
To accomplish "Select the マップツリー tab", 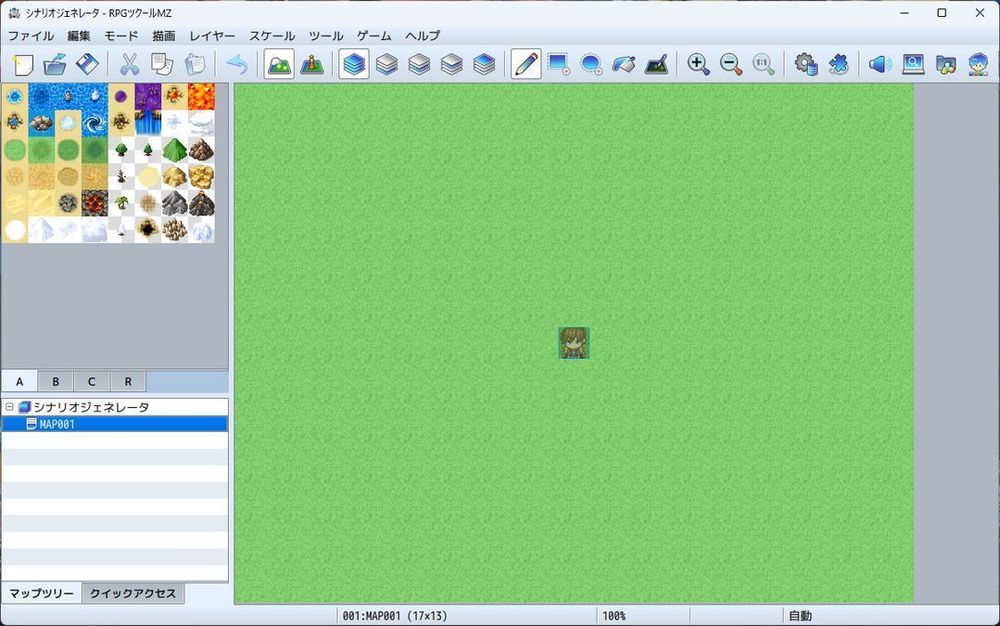I will (x=41, y=593).
